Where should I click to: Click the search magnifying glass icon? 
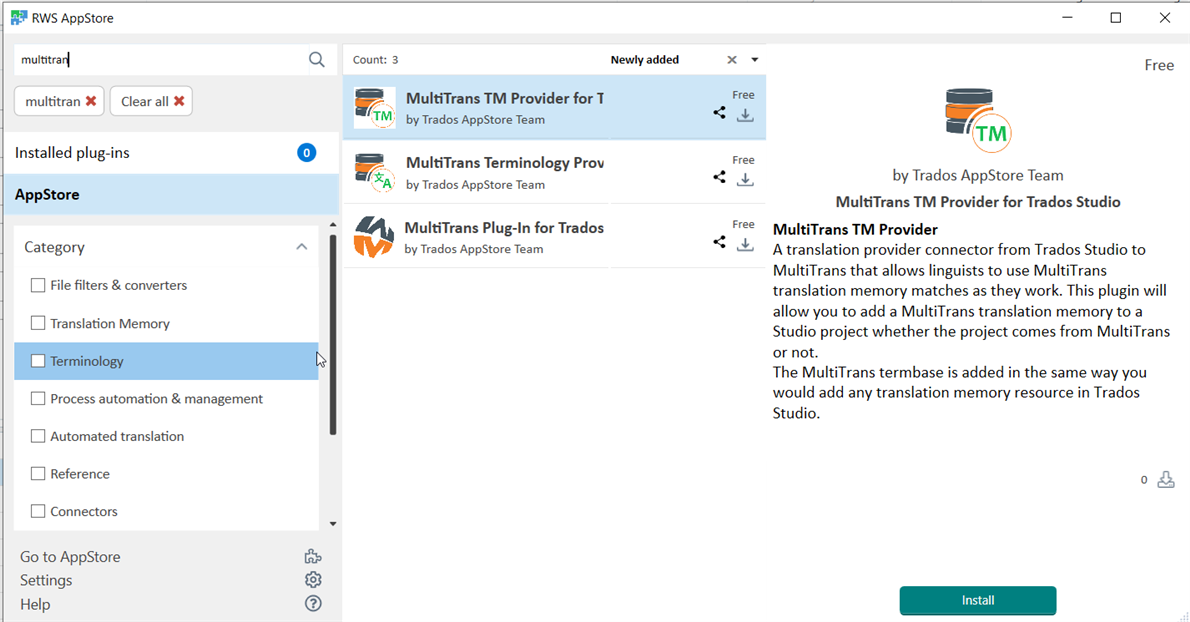coord(316,59)
